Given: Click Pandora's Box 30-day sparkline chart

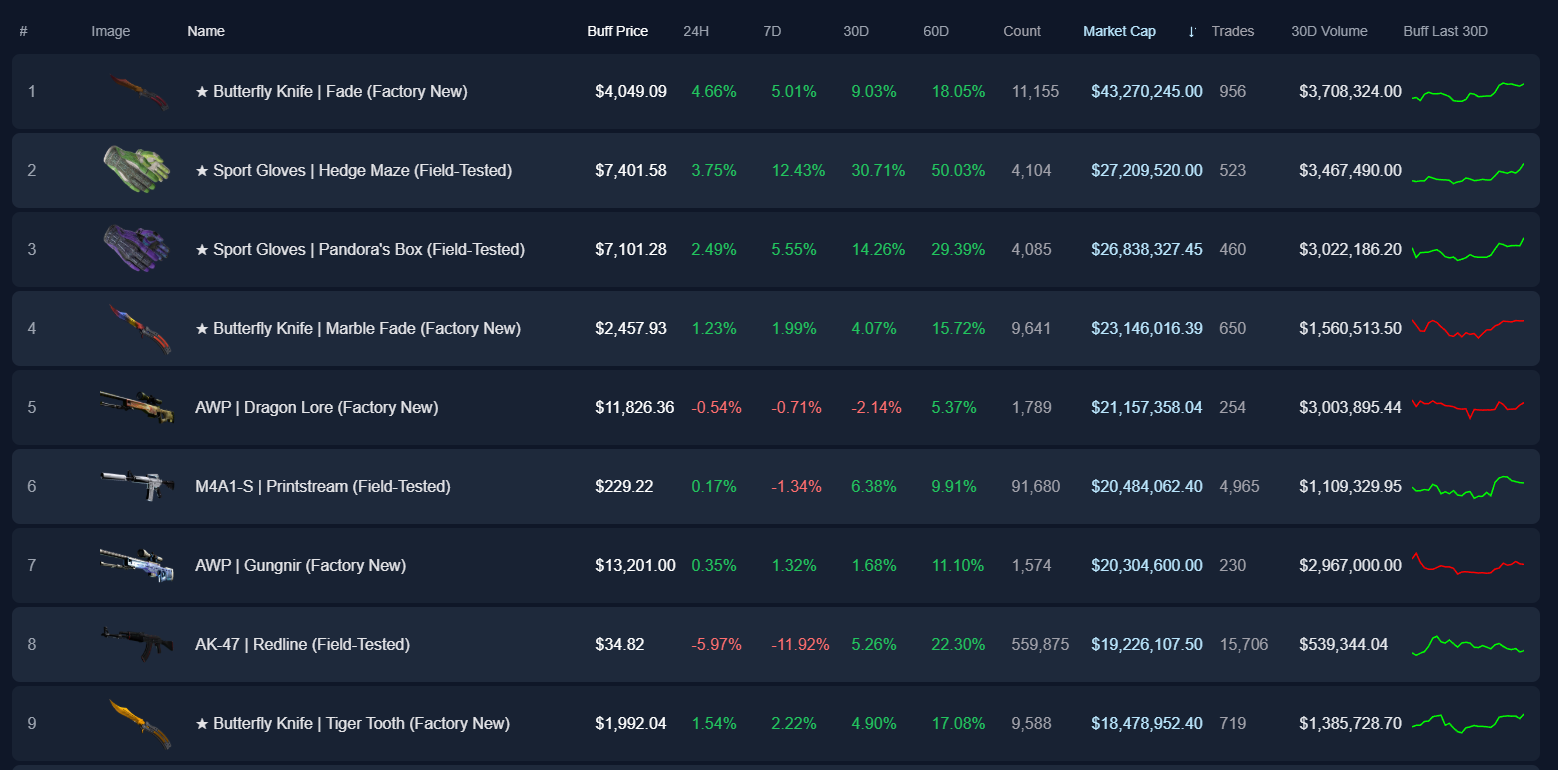Looking at the screenshot, I should (x=1467, y=249).
